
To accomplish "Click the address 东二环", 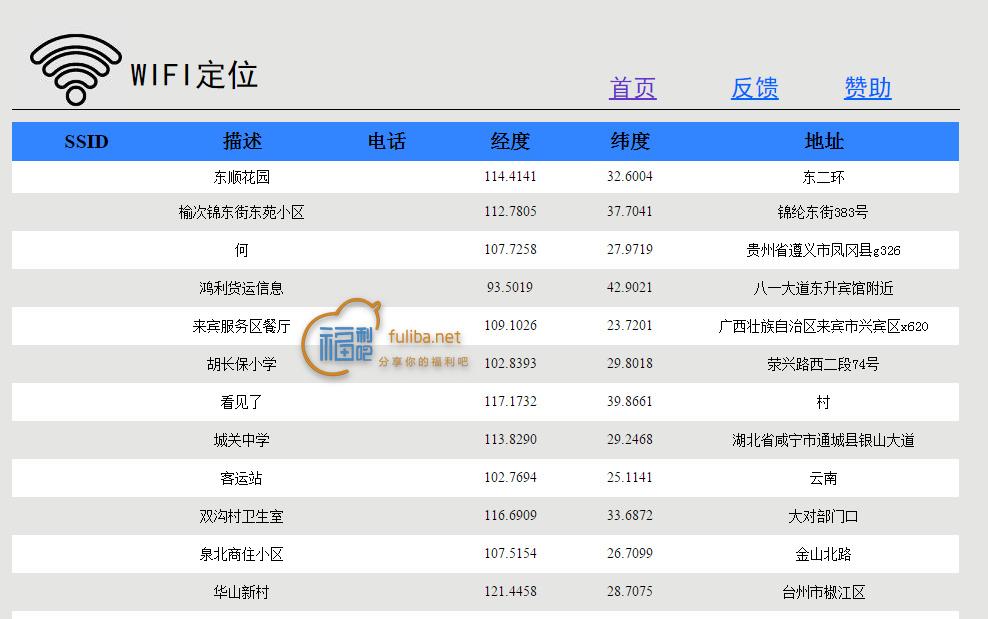I will [824, 177].
